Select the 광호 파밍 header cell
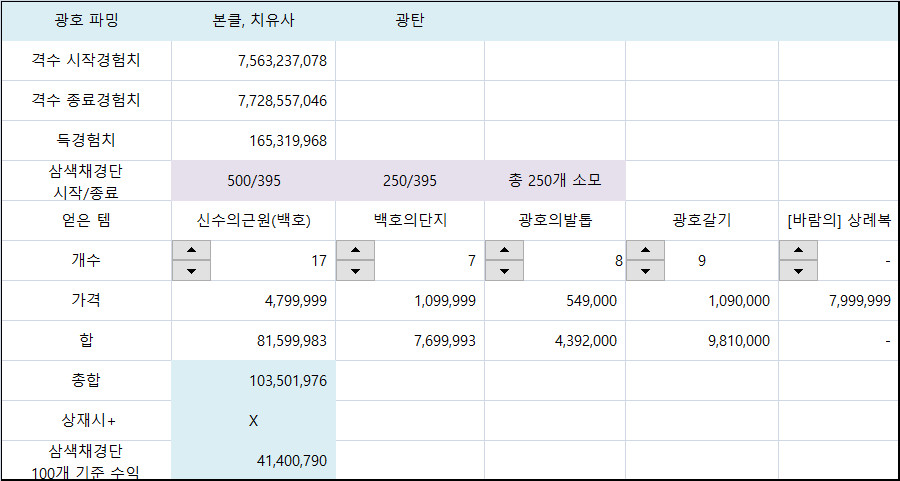The height and width of the screenshot is (481, 900). pos(86,21)
